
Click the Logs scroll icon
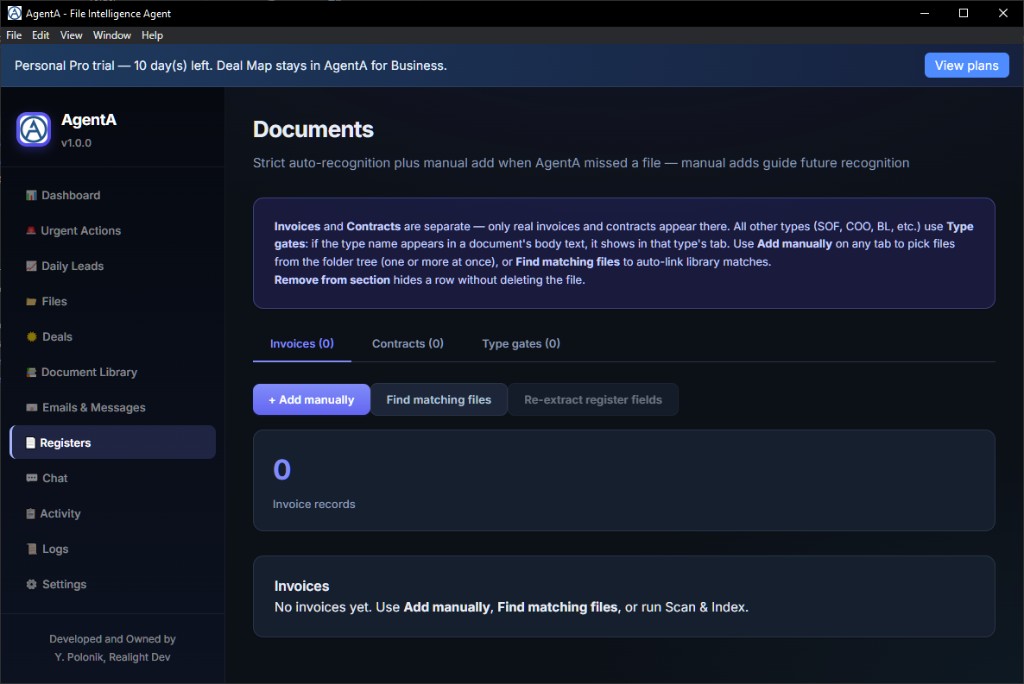tap(31, 549)
